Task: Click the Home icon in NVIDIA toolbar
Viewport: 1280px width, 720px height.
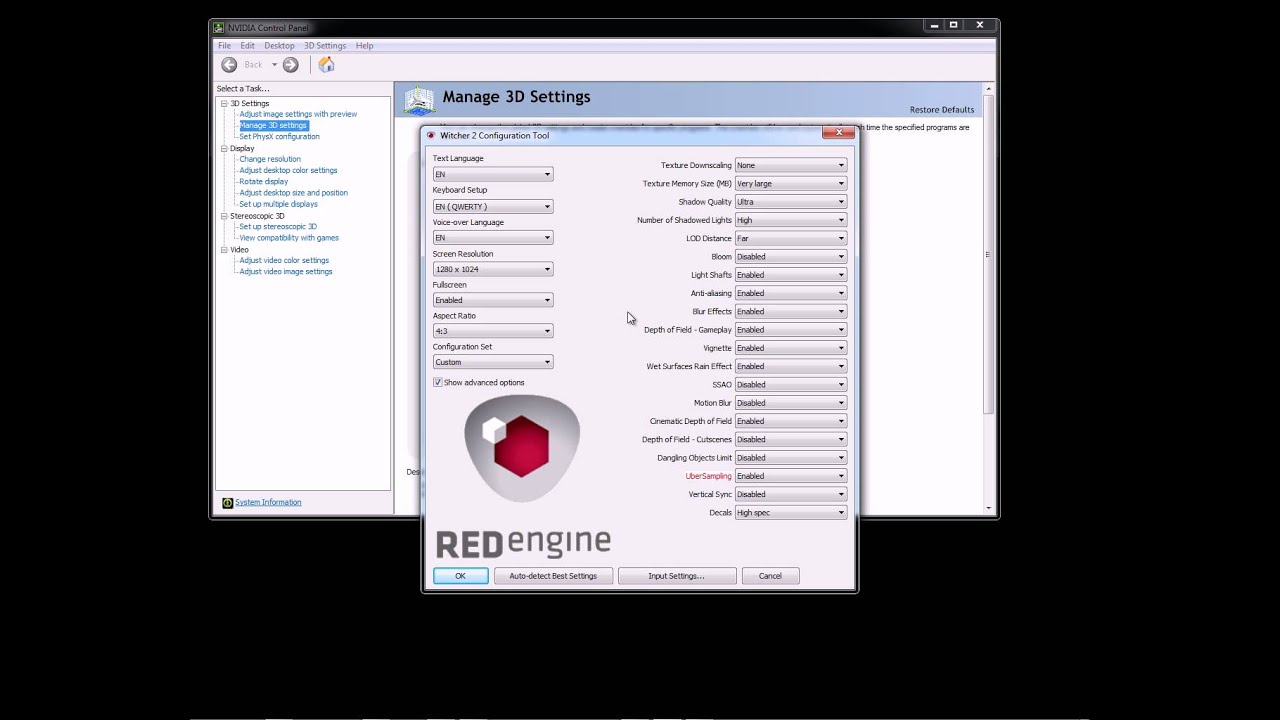Action: pyautogui.click(x=326, y=65)
